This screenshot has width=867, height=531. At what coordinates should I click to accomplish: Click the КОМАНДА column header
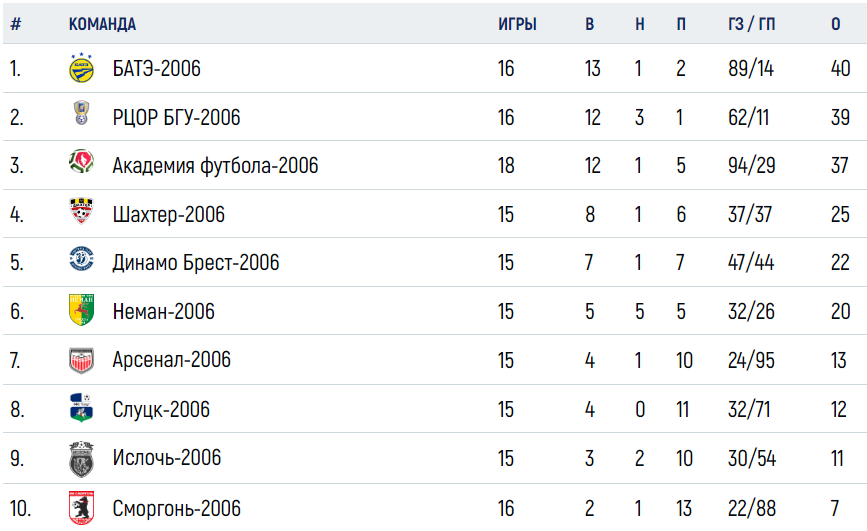point(102,24)
